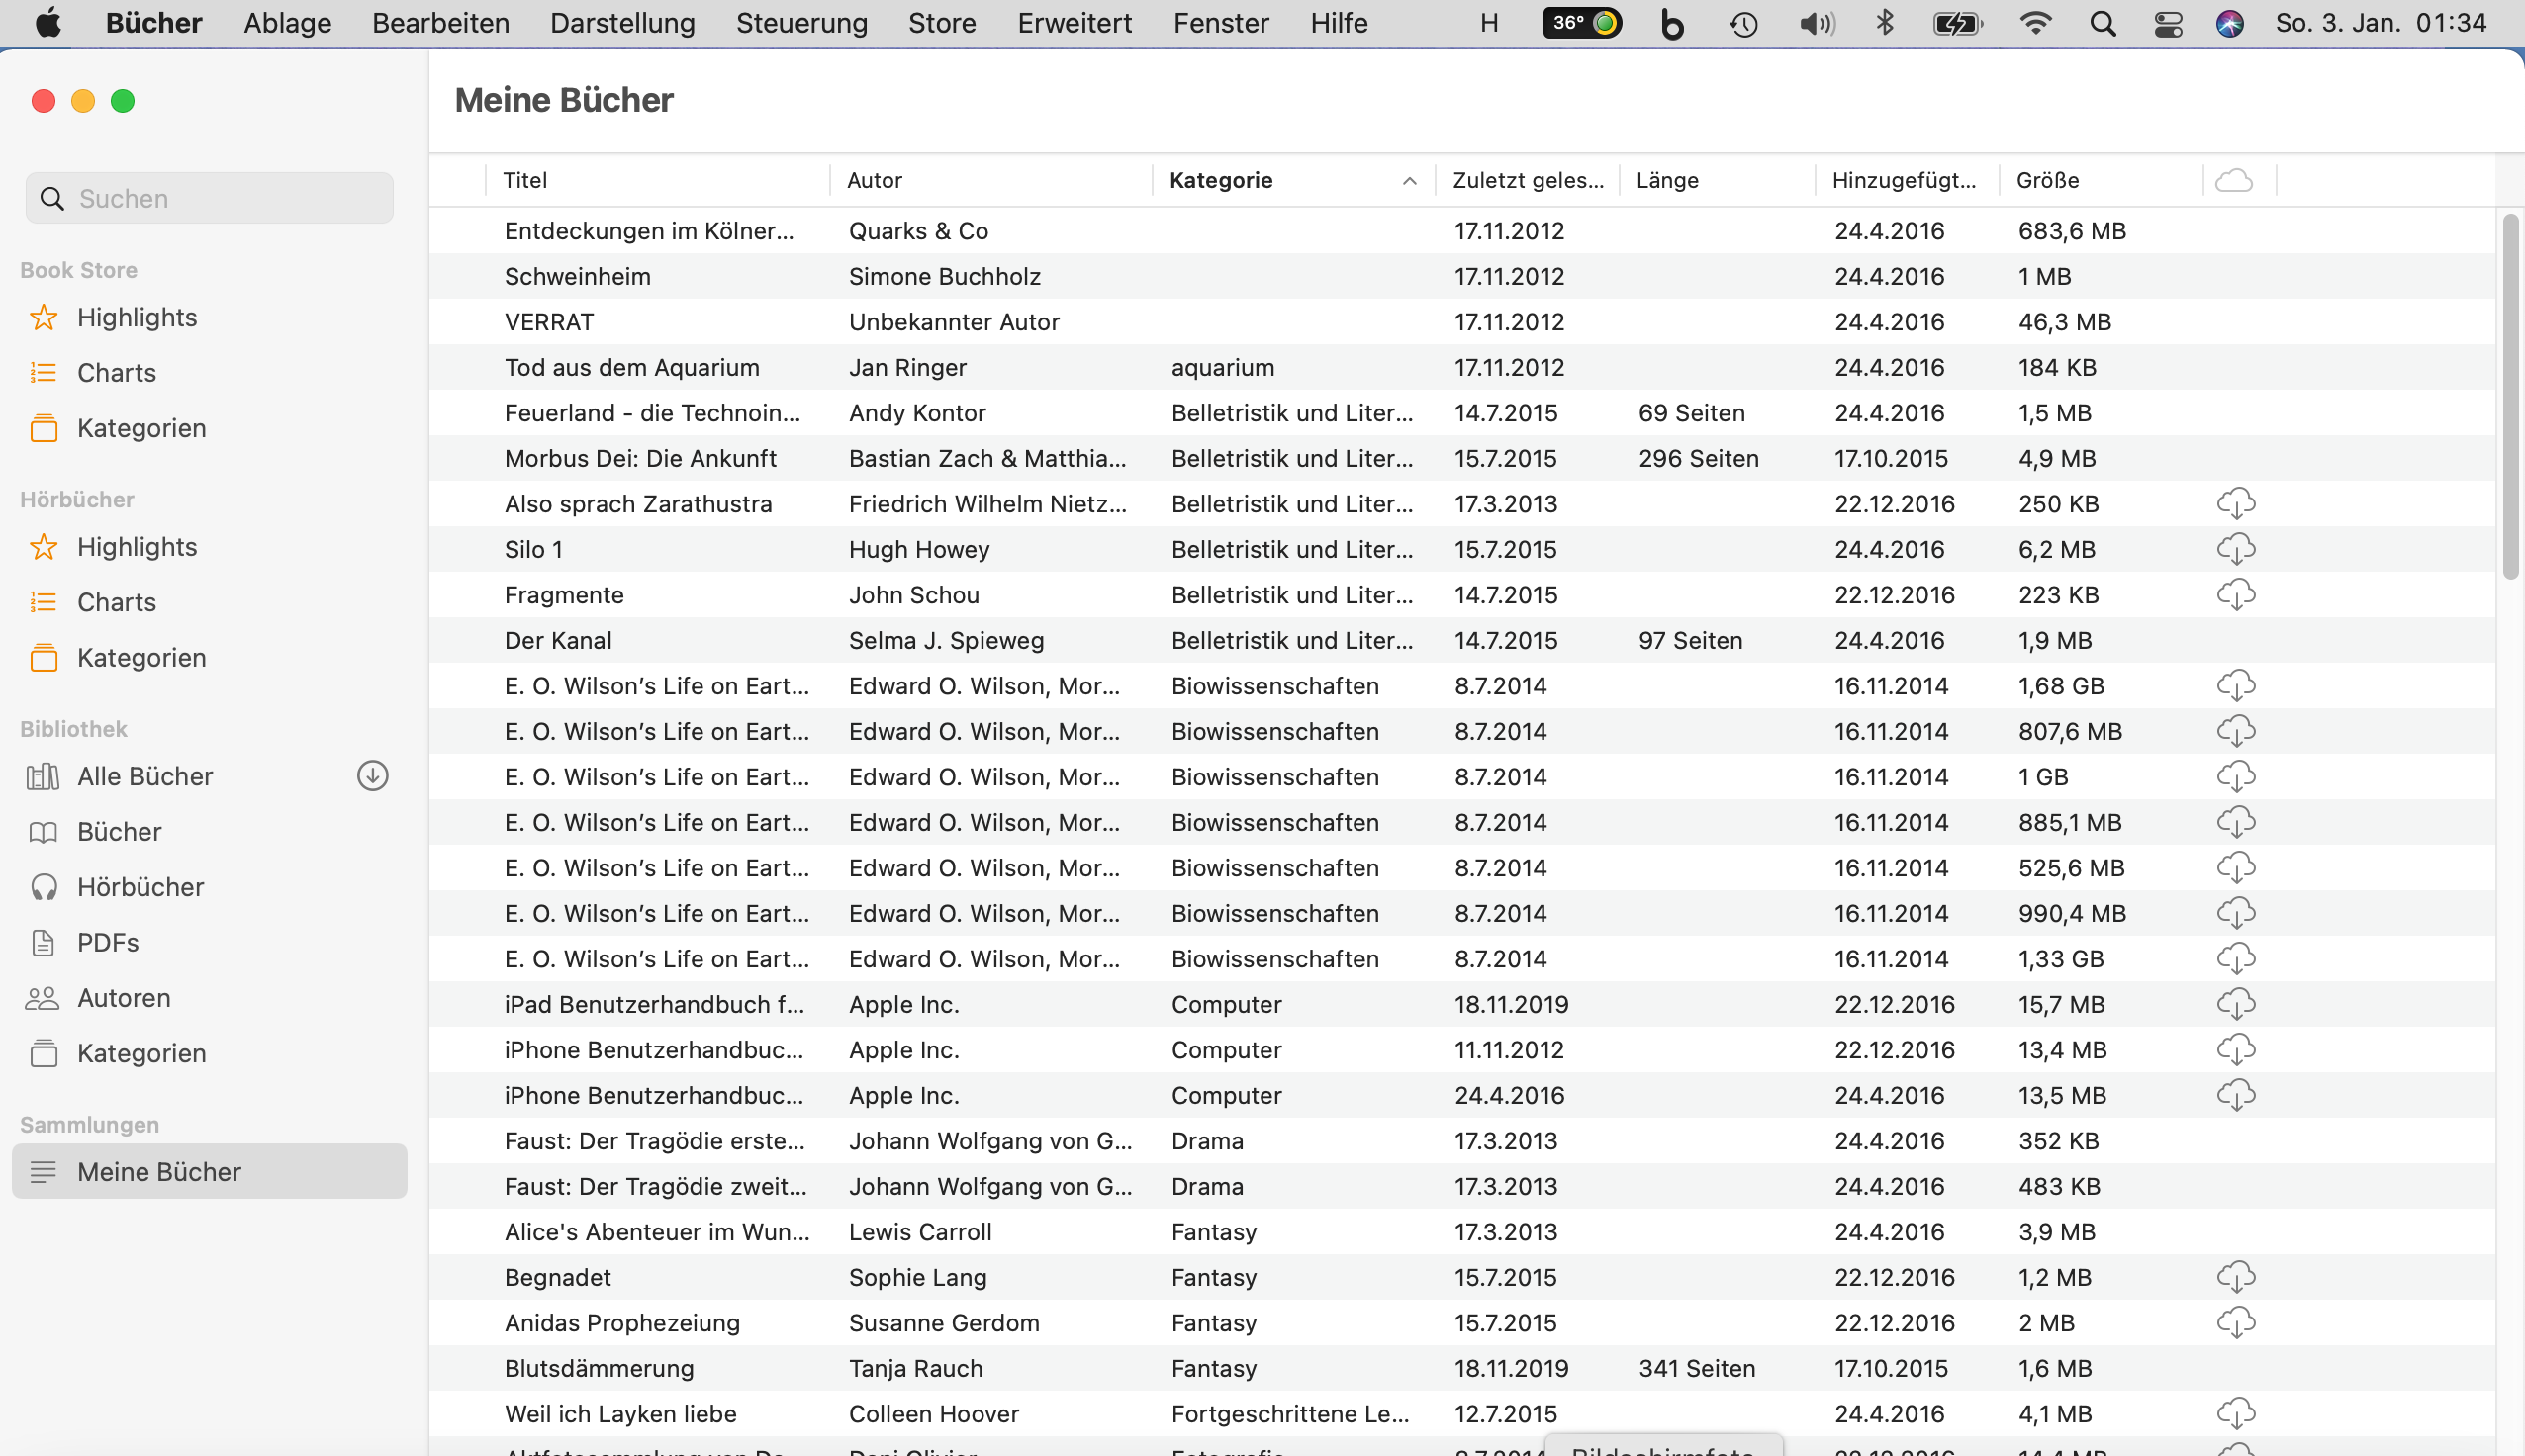2525x1456 pixels.
Task: Open Hörbücher Charts in sidebar
Action: click(x=116, y=602)
